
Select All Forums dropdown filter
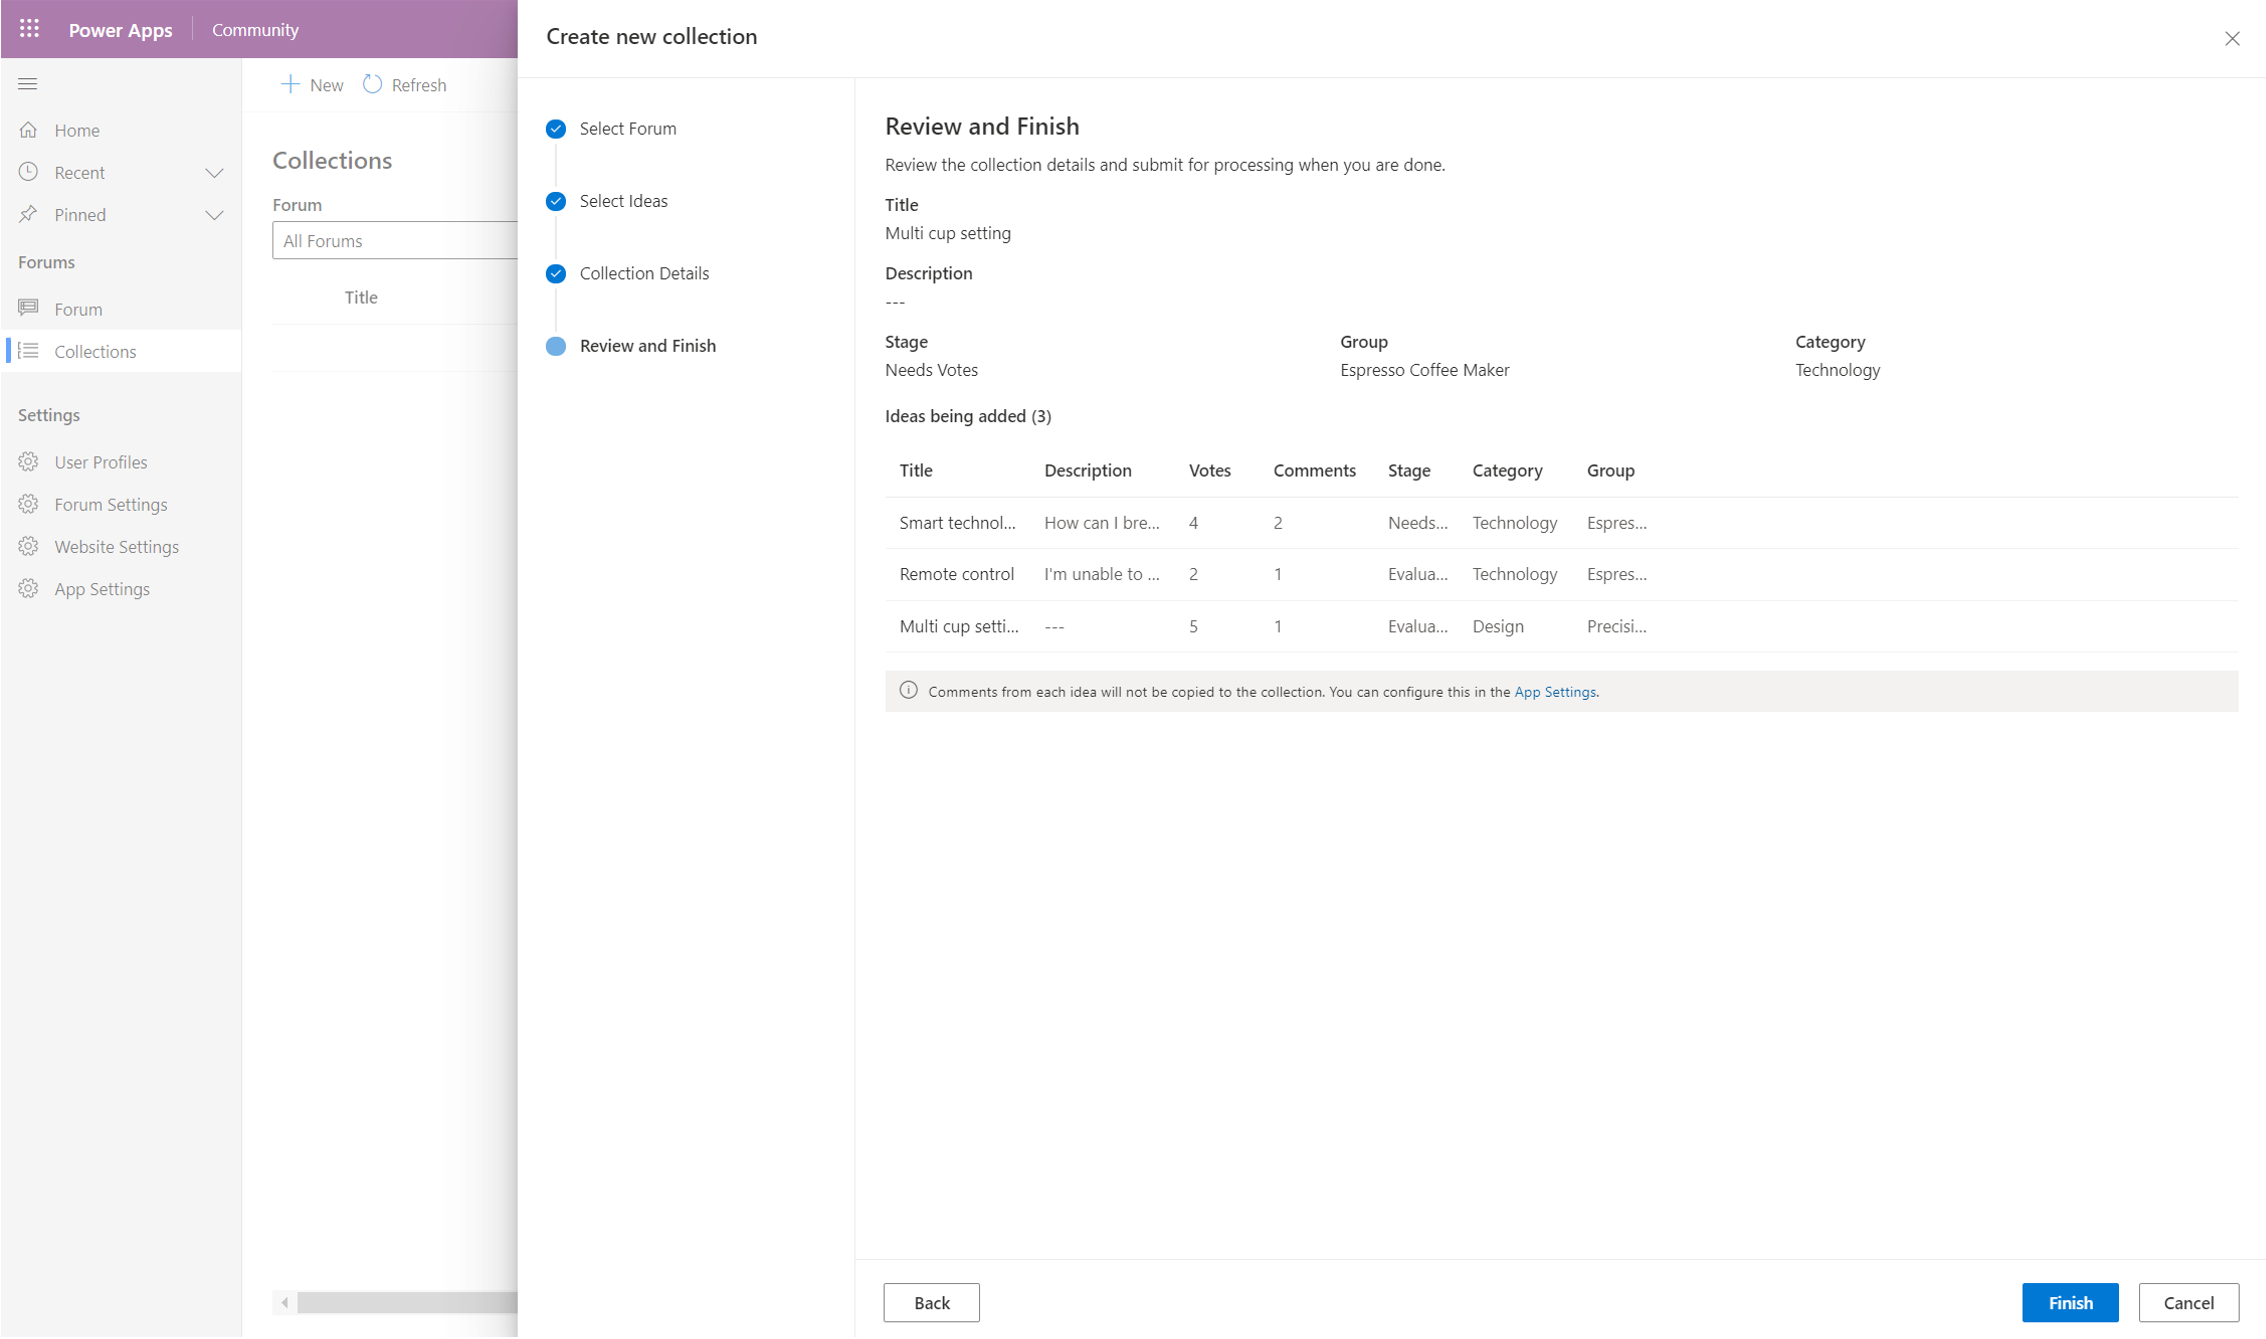click(x=394, y=239)
